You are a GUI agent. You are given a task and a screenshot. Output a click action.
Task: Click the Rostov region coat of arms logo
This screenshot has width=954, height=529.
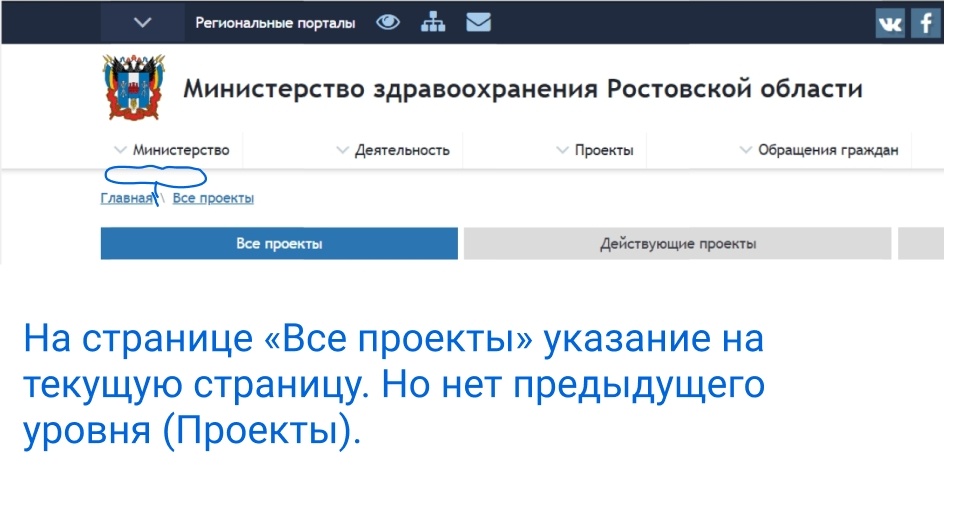(x=126, y=89)
